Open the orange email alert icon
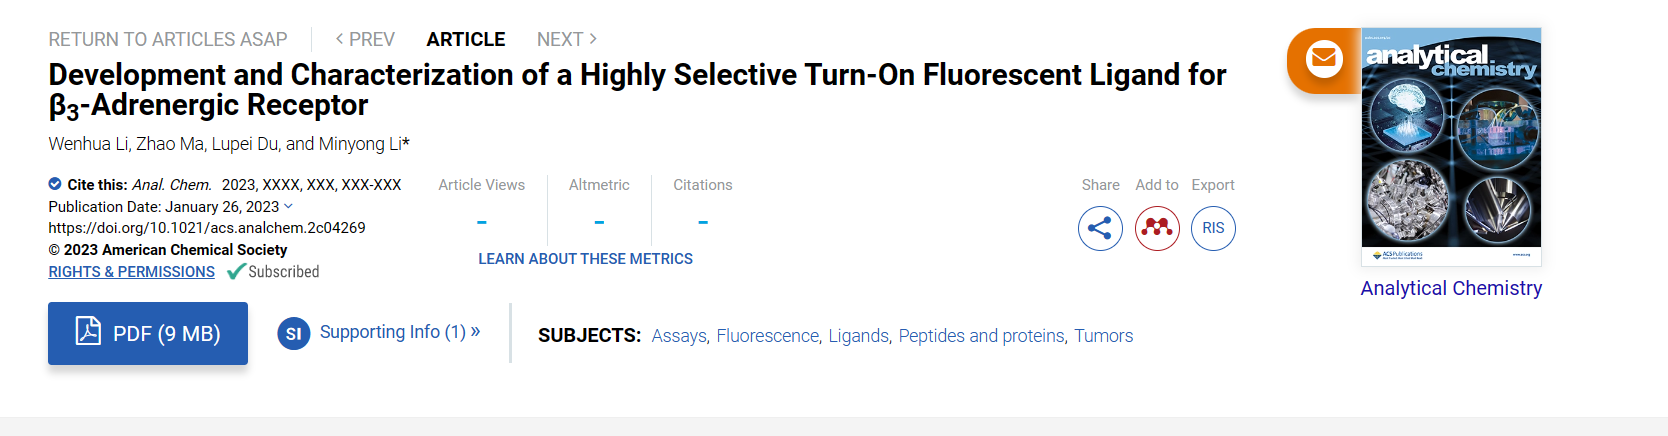The image size is (1668, 436). 1323,60
